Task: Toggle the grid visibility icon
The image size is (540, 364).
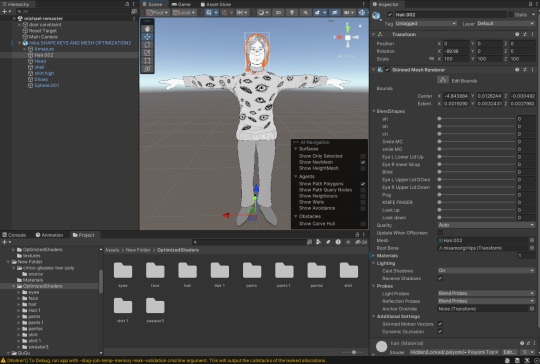Action: 209,12
